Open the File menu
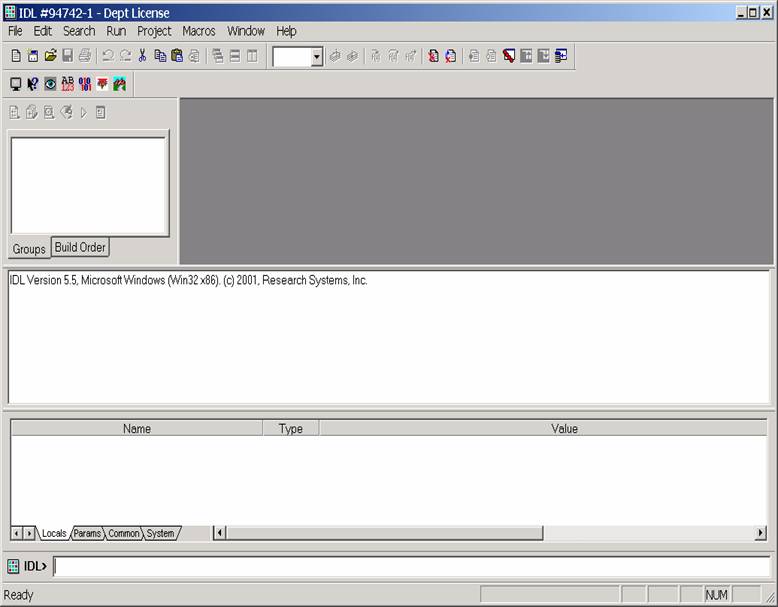The height and width of the screenshot is (607, 778). 15,31
